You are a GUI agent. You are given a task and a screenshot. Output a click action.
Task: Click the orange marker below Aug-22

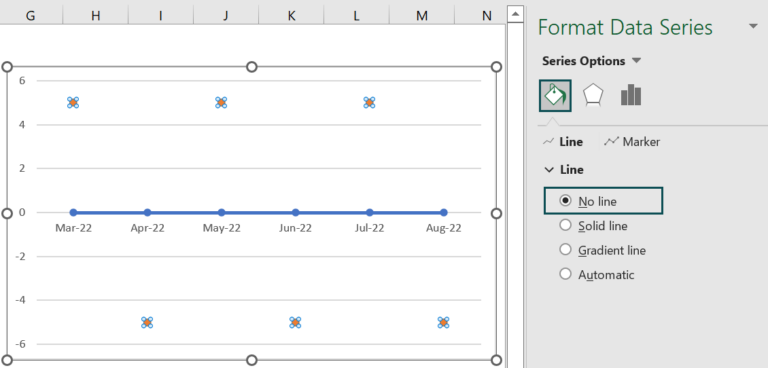coord(443,322)
